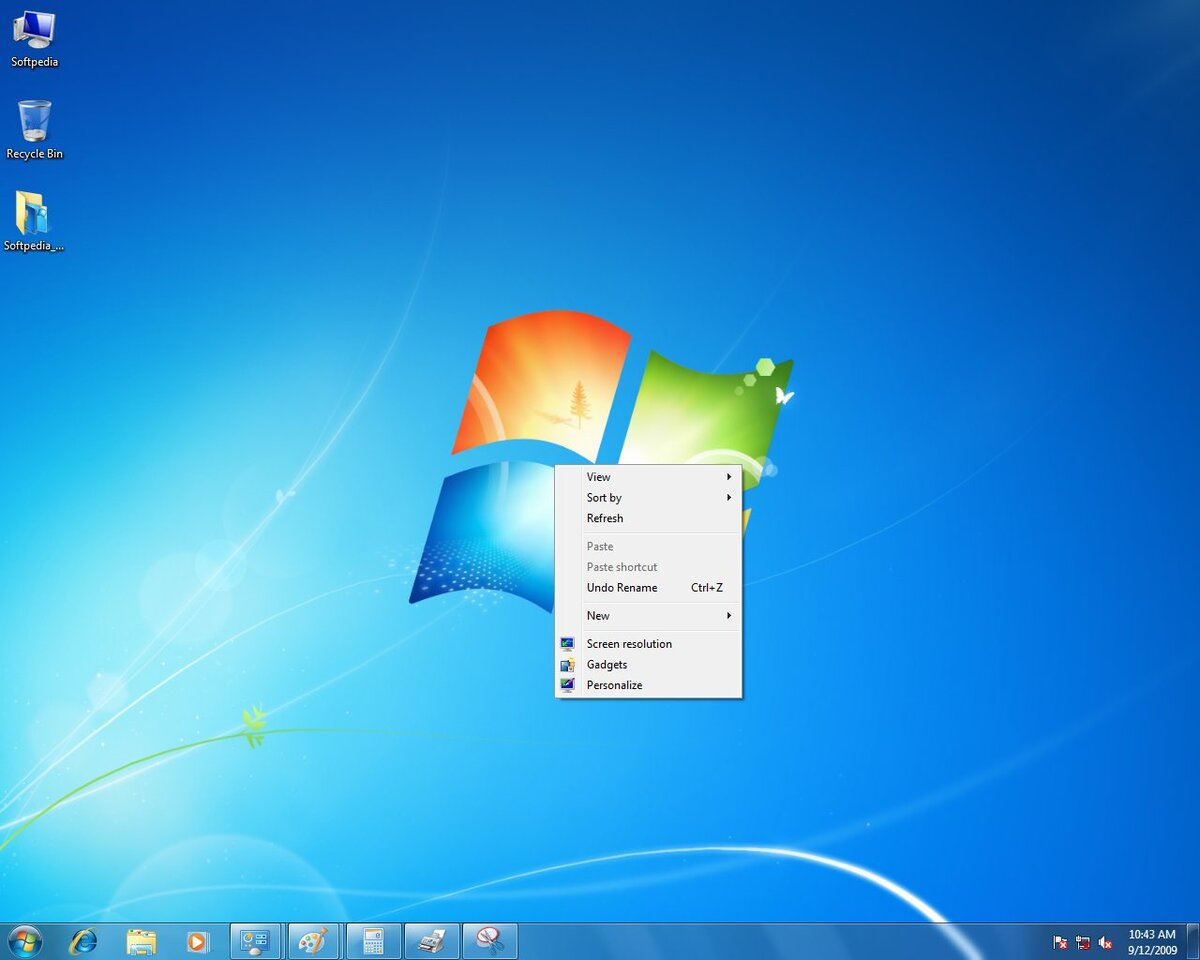Open the Calculator taskbar button
This screenshot has width=1200, height=960.
[373, 941]
